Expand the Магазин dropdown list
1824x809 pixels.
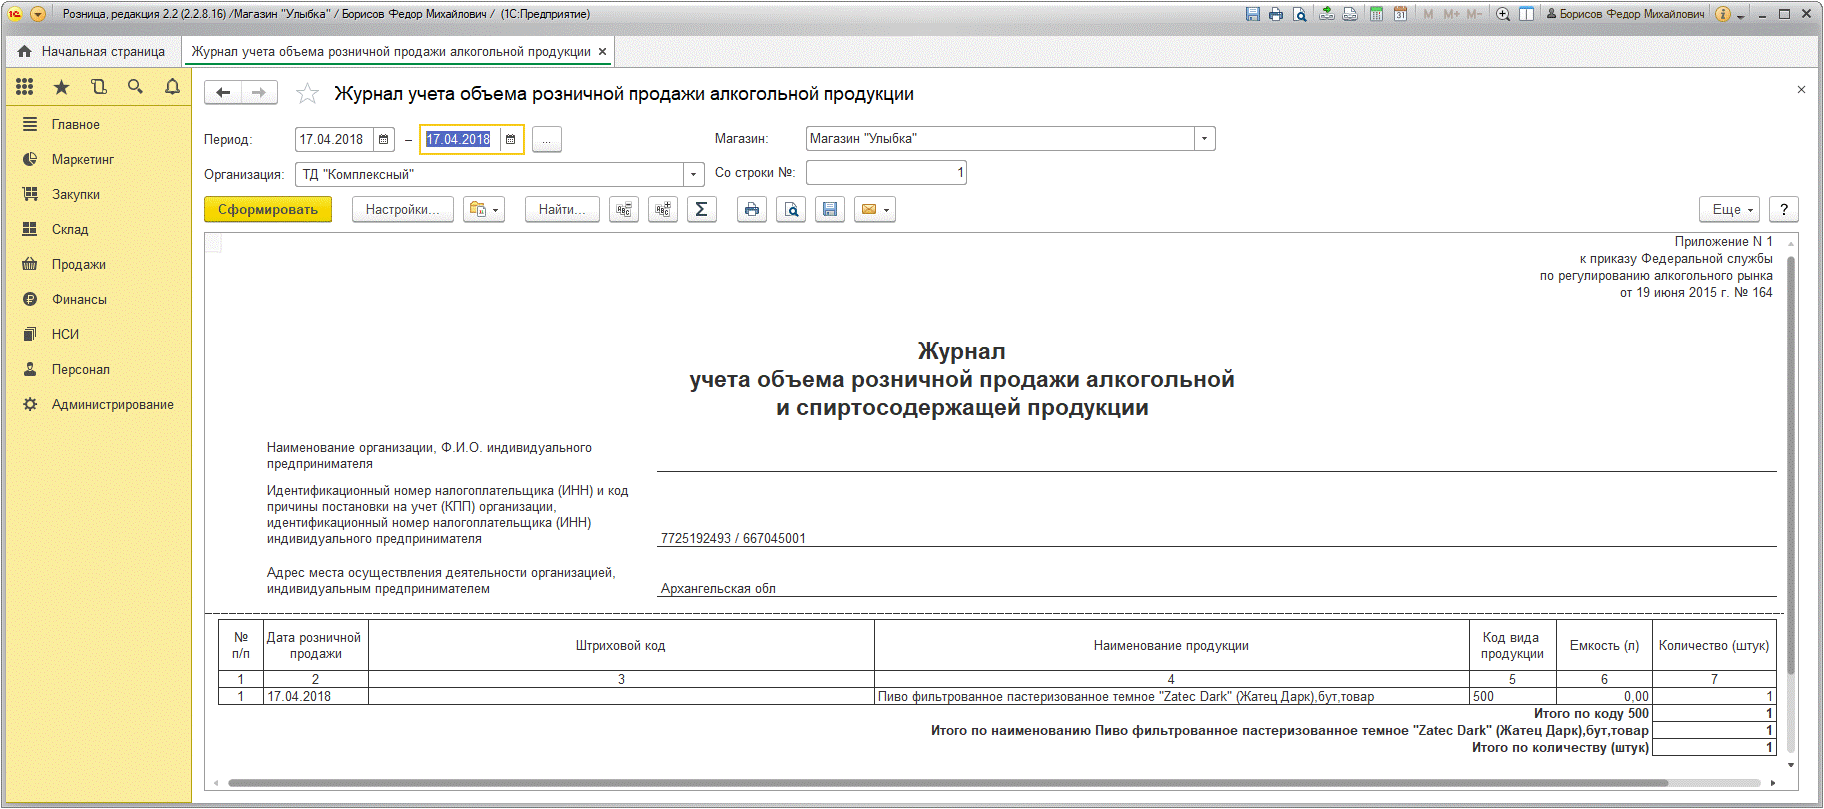[1205, 139]
